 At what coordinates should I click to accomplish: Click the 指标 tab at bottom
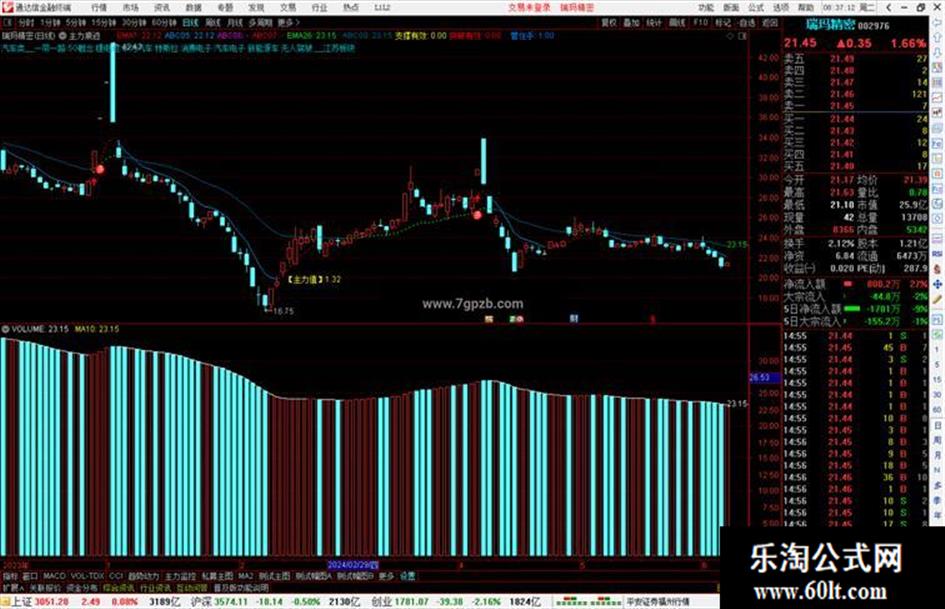click(10, 576)
